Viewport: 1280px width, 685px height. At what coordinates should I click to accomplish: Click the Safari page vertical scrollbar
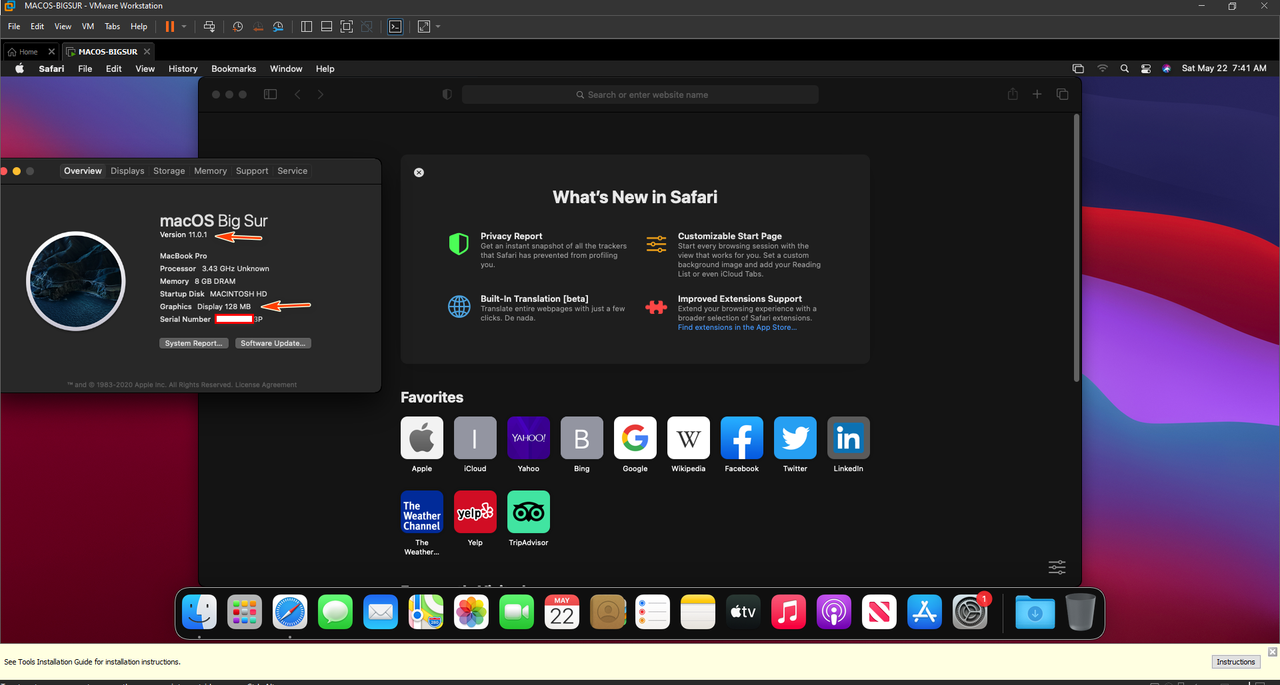tap(1076, 247)
